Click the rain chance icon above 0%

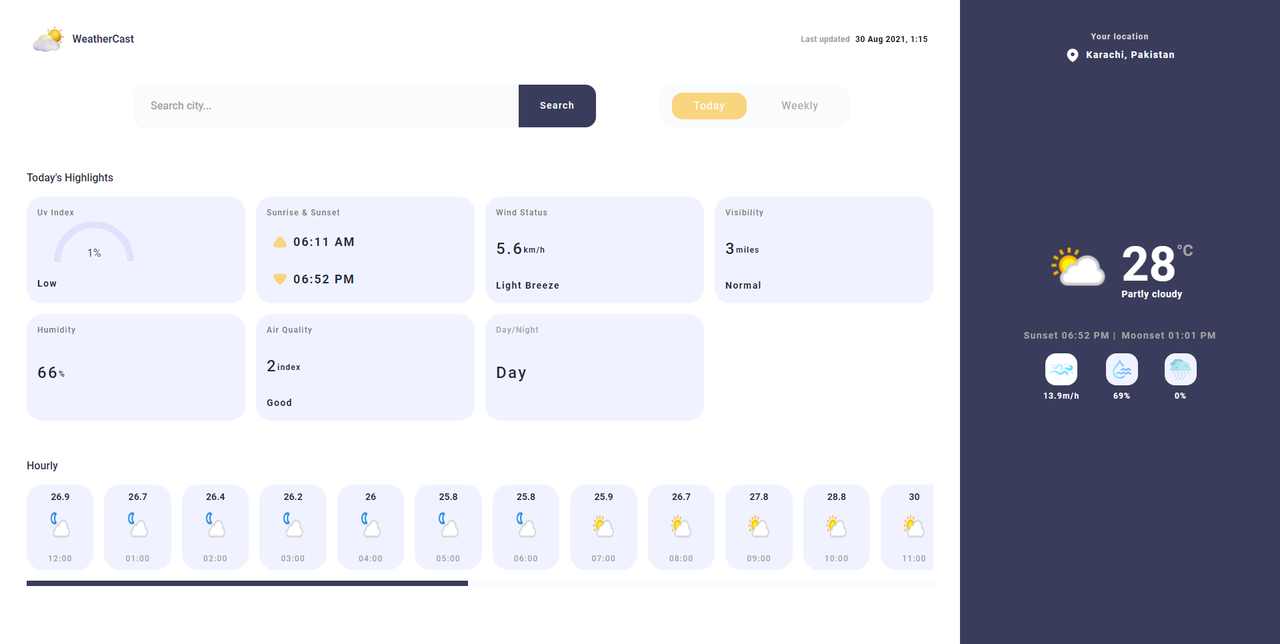(1181, 369)
